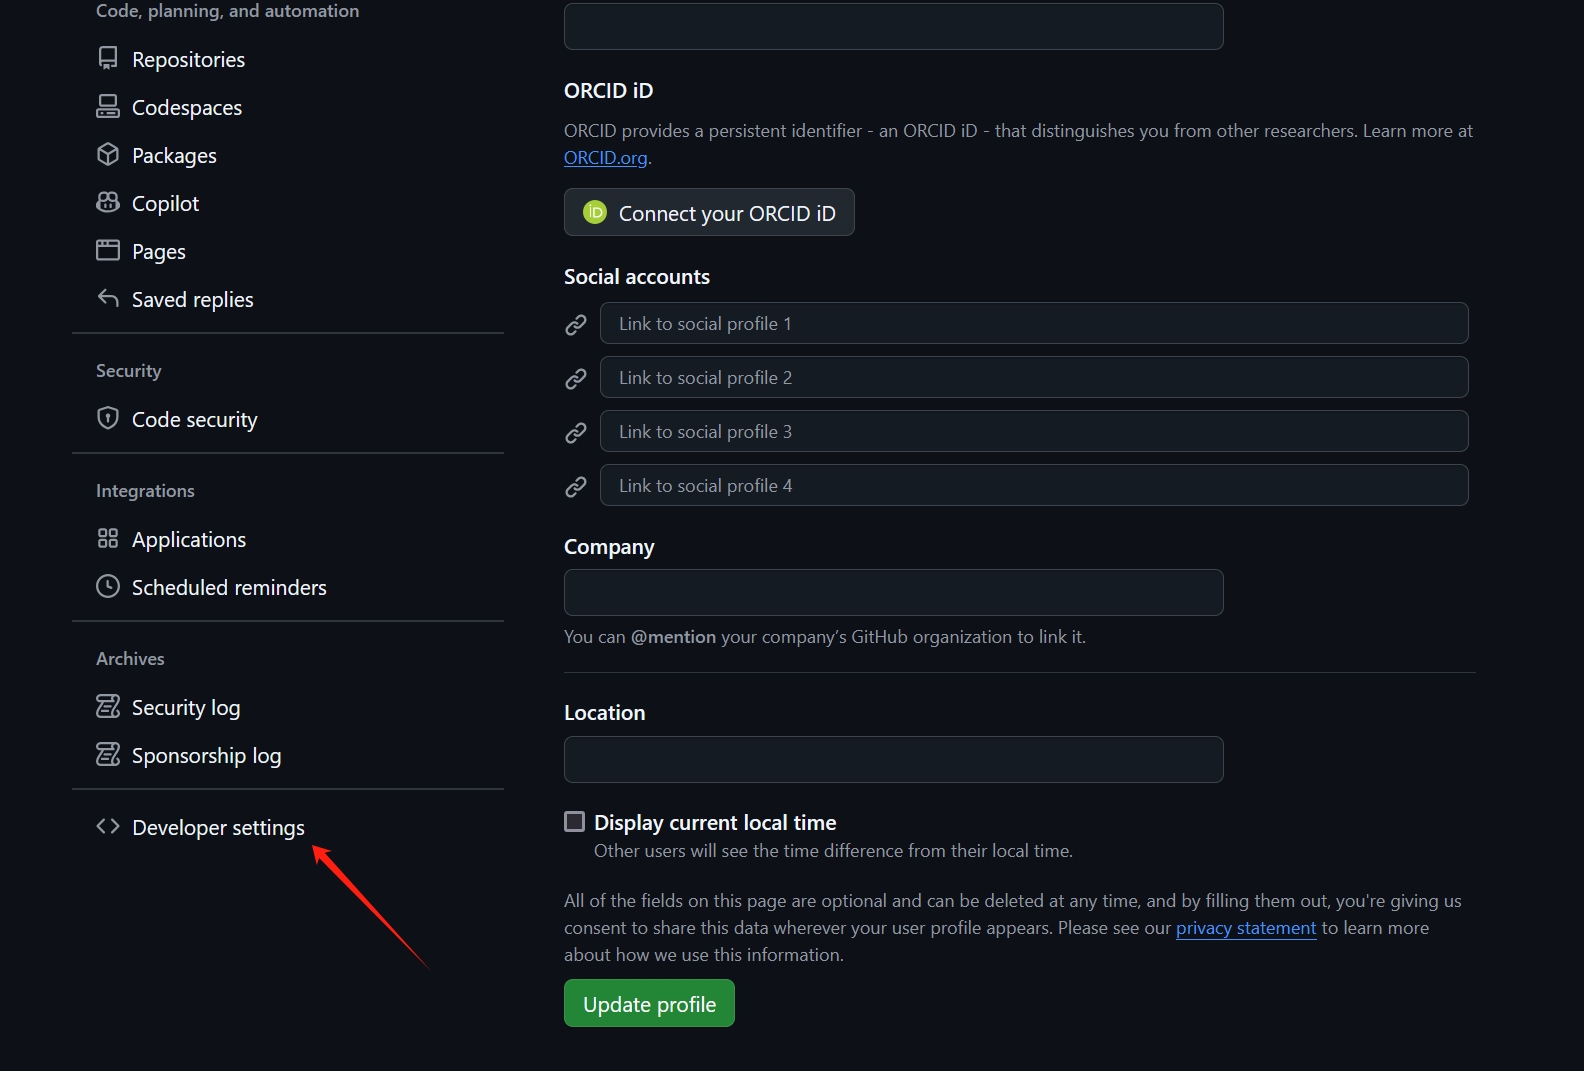Go to Sponsorship log

pos(206,756)
